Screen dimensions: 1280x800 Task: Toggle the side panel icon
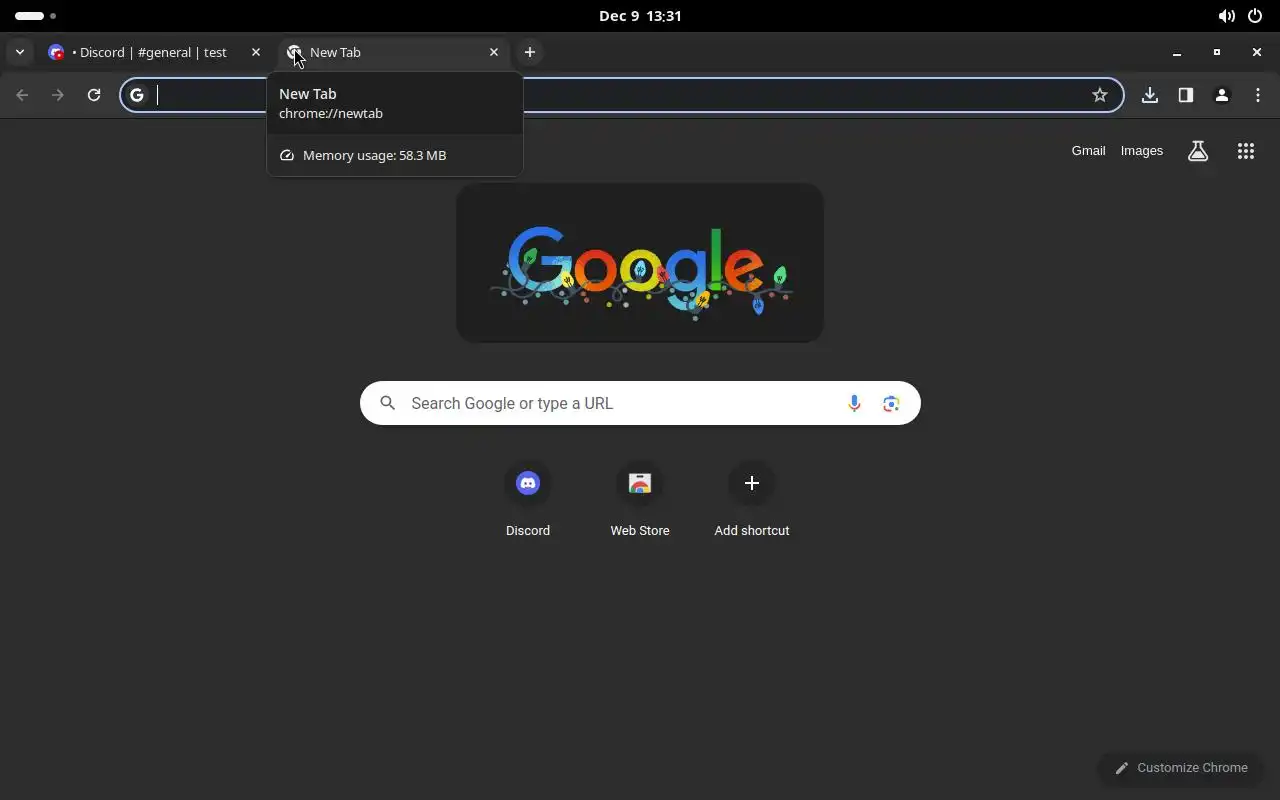point(1186,95)
